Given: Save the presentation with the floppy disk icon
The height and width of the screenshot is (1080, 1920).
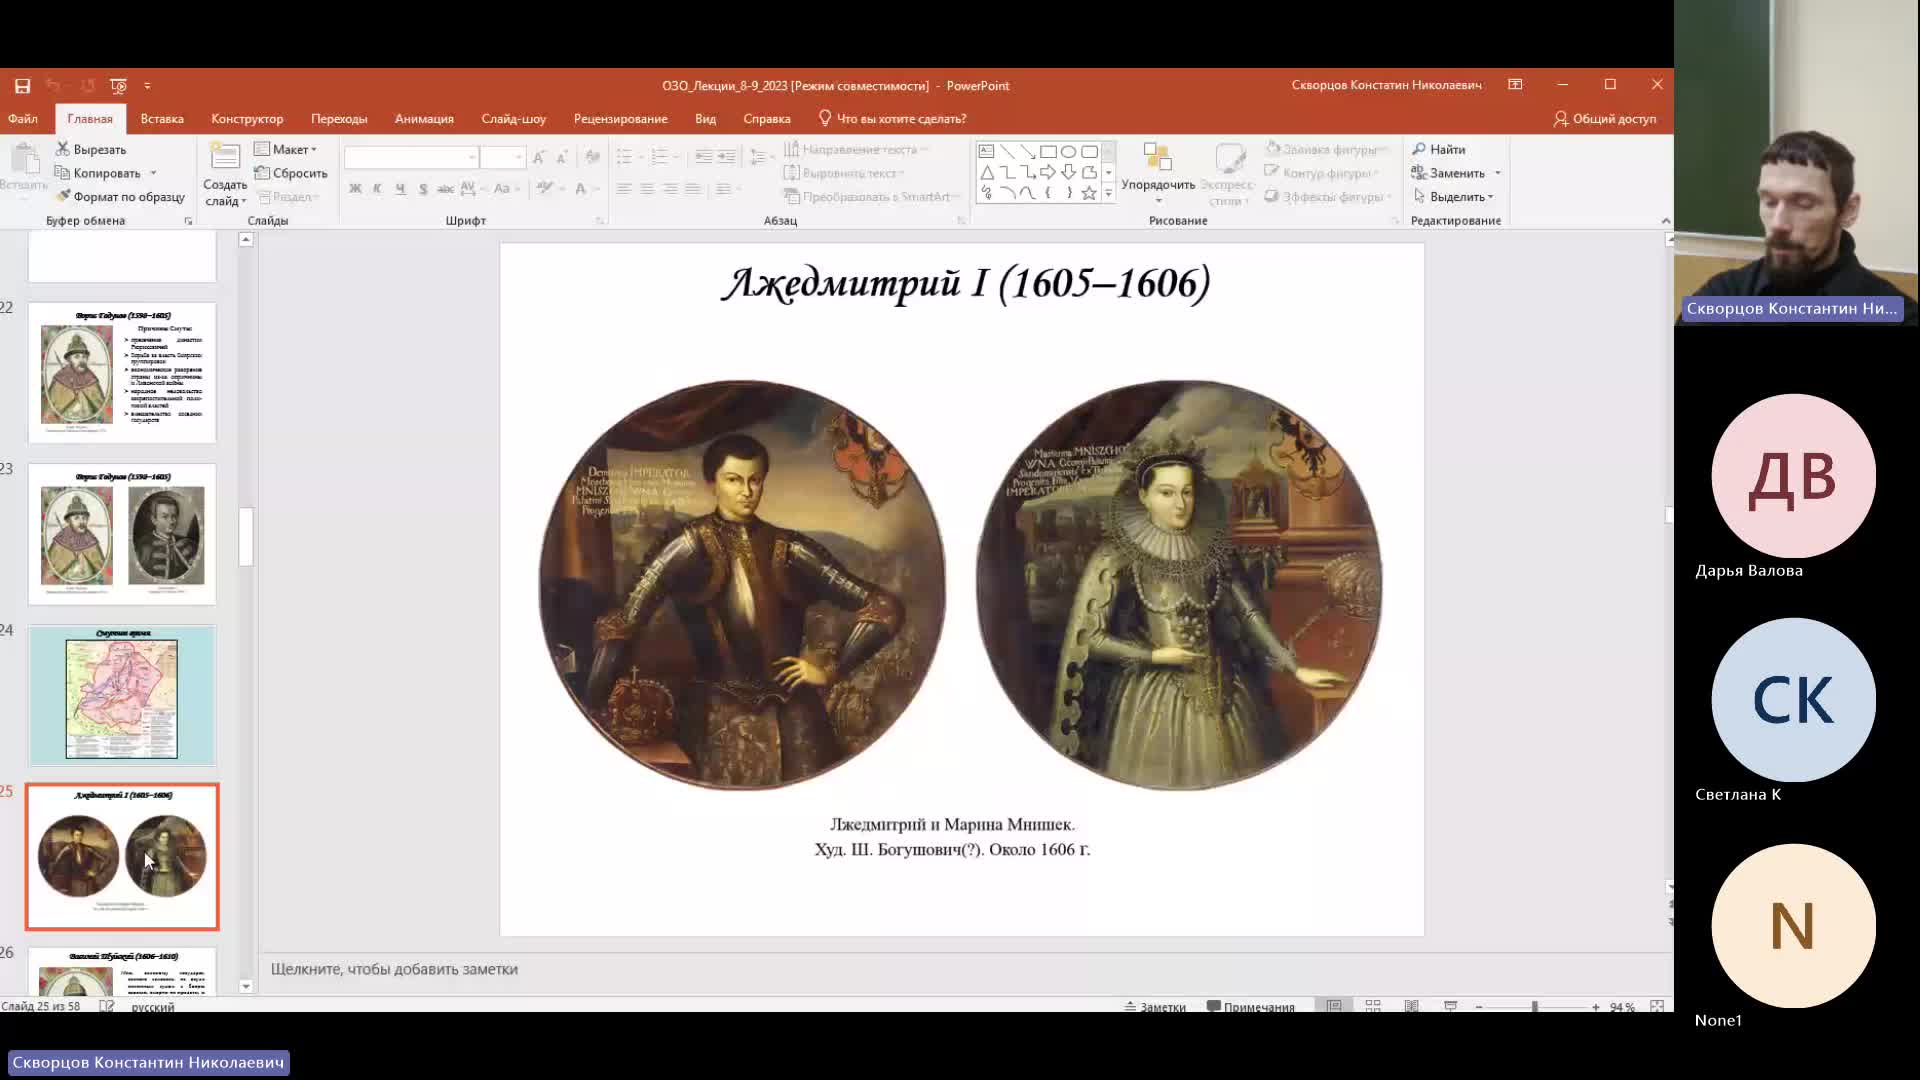Looking at the screenshot, I should (x=22, y=86).
